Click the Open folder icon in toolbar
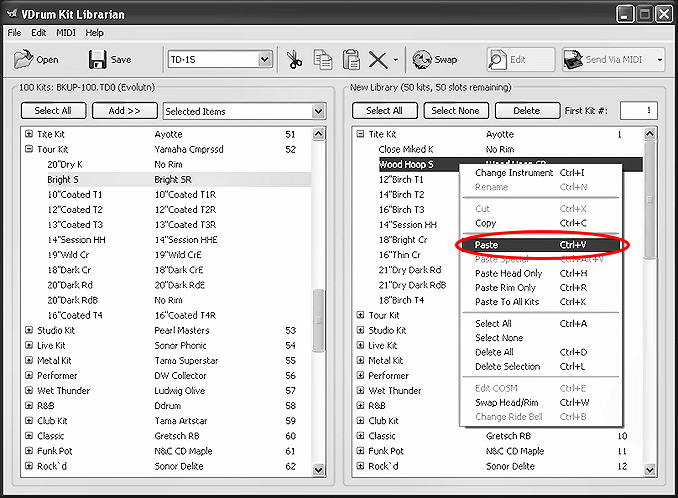This screenshot has height=498, width=678. tap(23, 60)
